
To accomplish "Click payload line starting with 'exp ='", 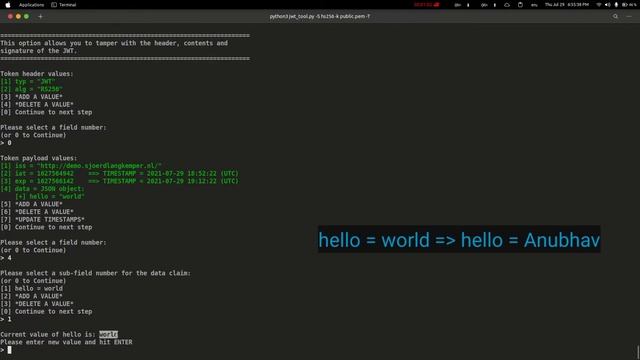I will click(x=119, y=181).
